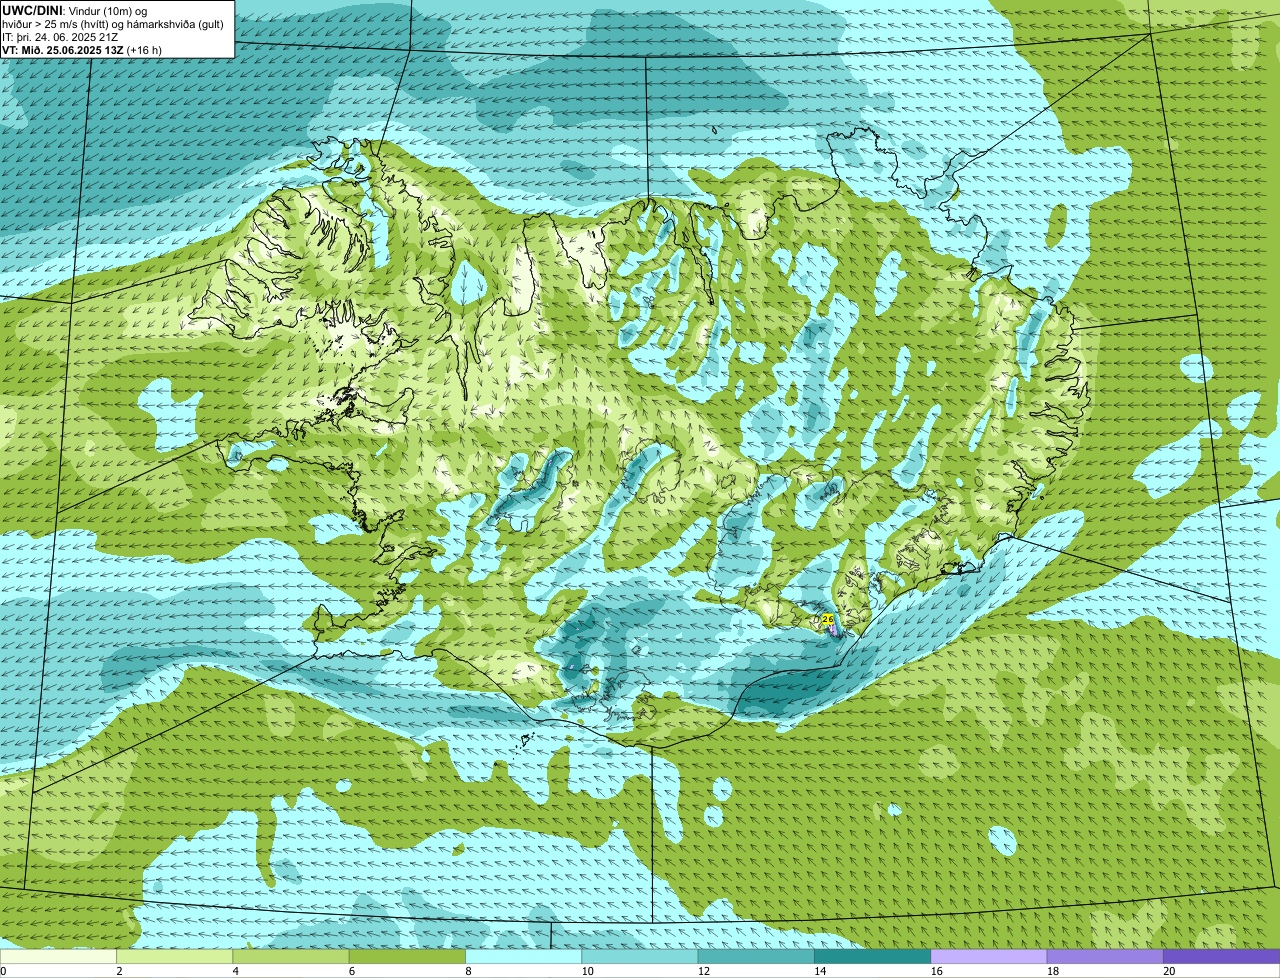Select the 6–8 m/s green legend segment

407,956
